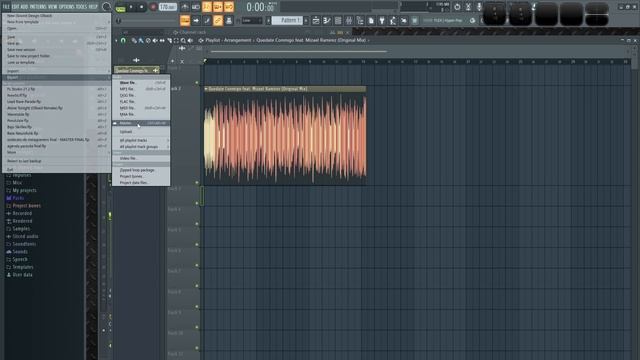Viewport: 640px width, 360px height.
Task: Select FLAC file export entry
Action: (141, 102)
